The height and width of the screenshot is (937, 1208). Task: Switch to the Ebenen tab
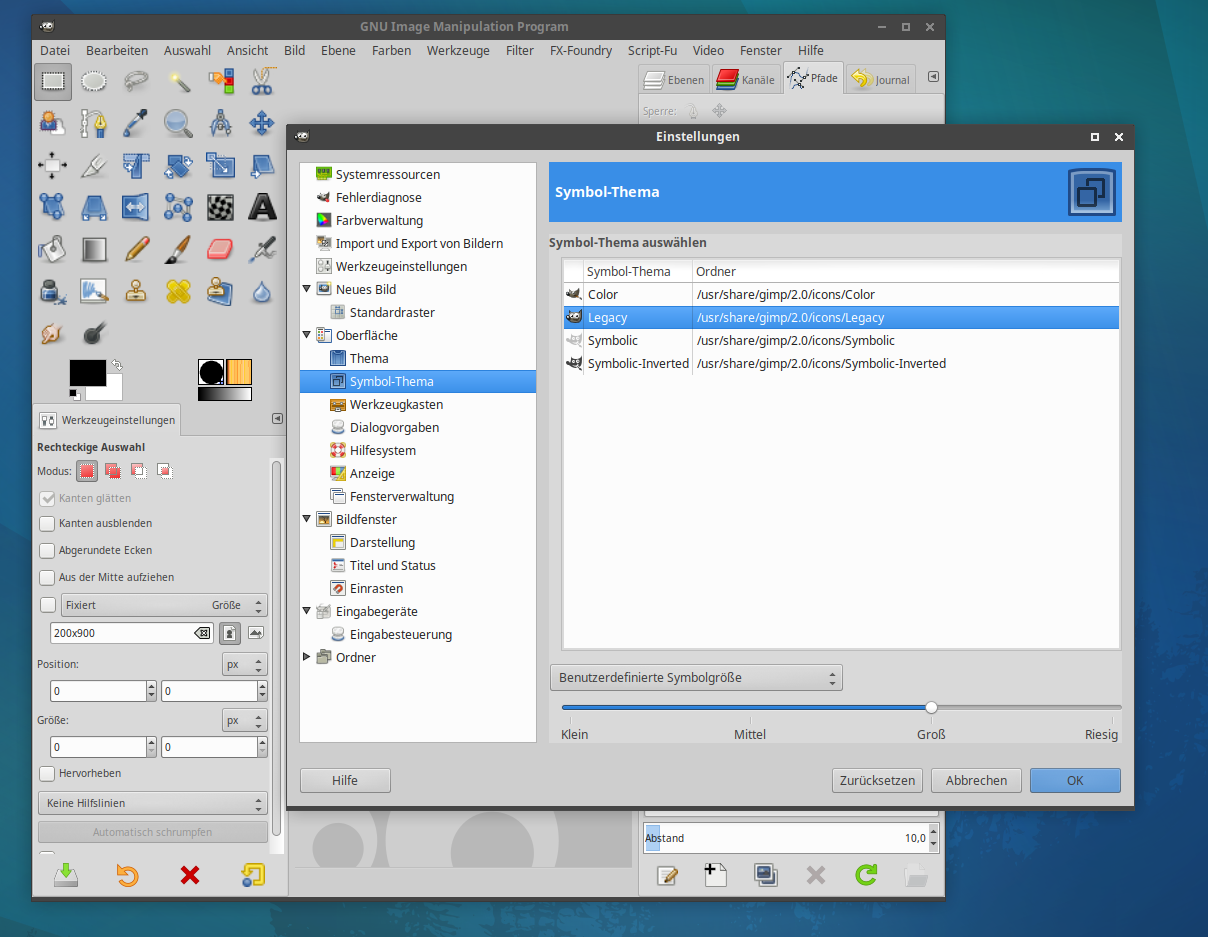pyautogui.click(x=674, y=79)
